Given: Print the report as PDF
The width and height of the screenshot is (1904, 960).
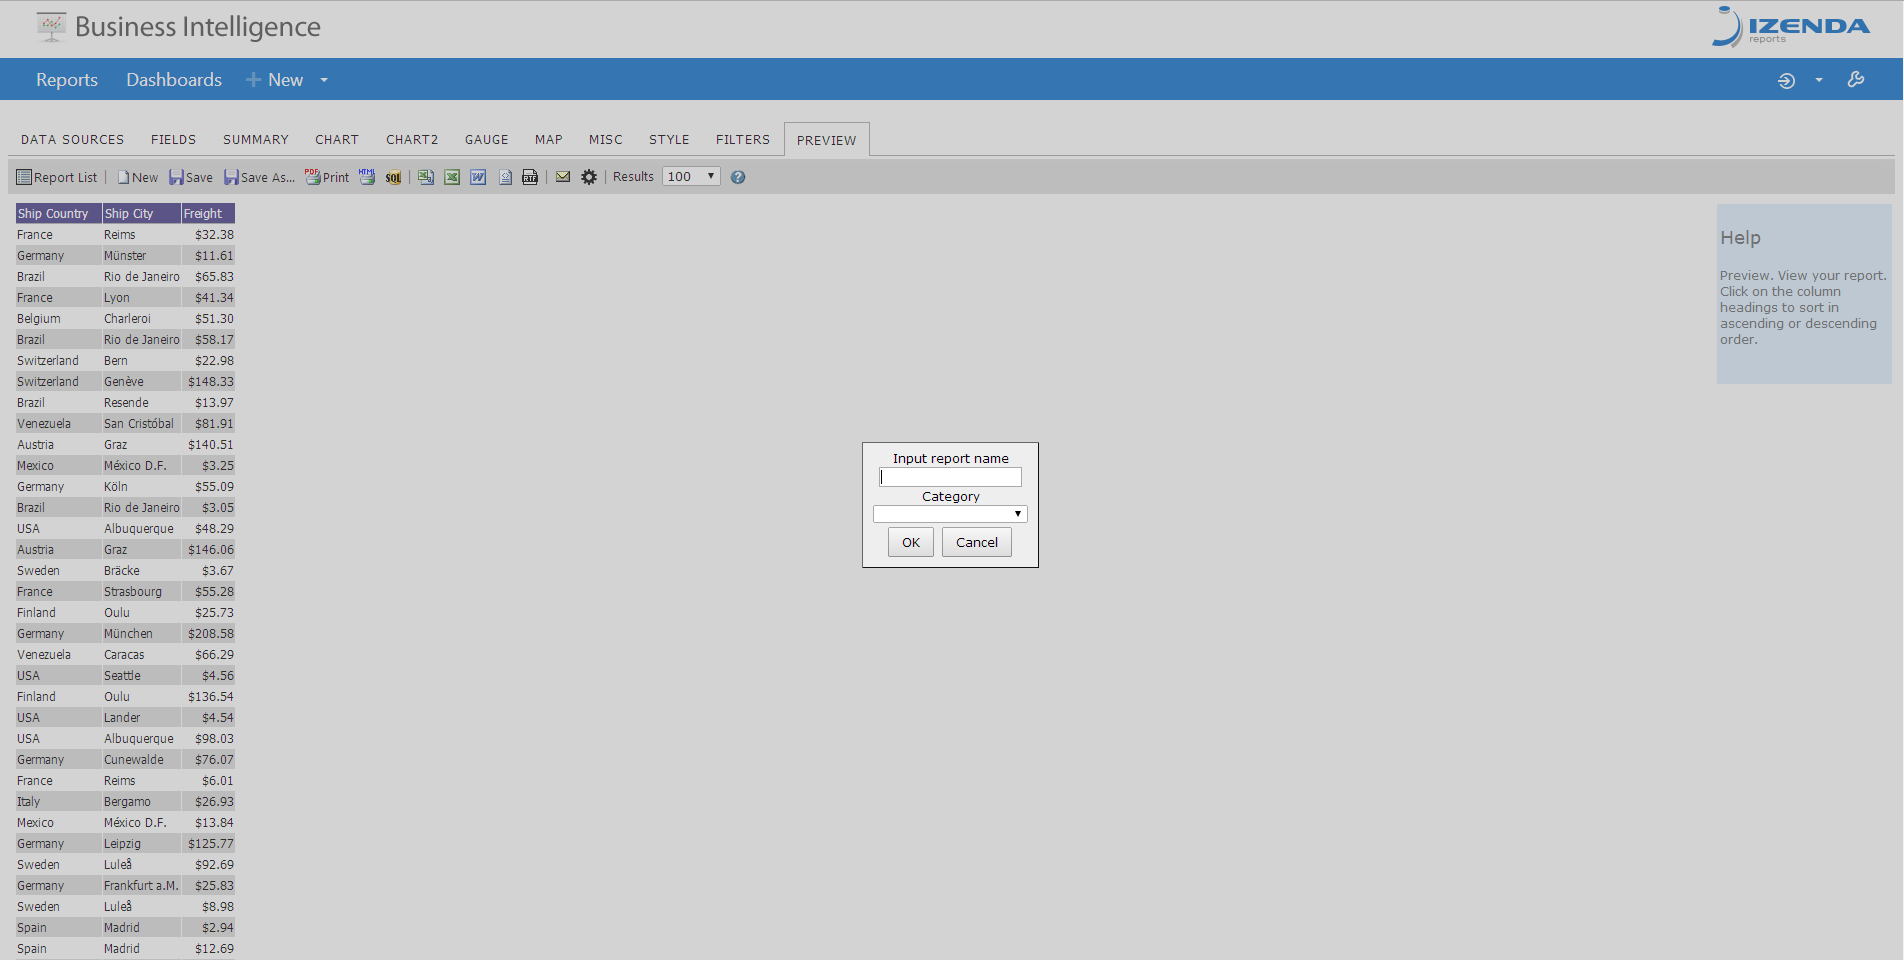Looking at the screenshot, I should [327, 177].
